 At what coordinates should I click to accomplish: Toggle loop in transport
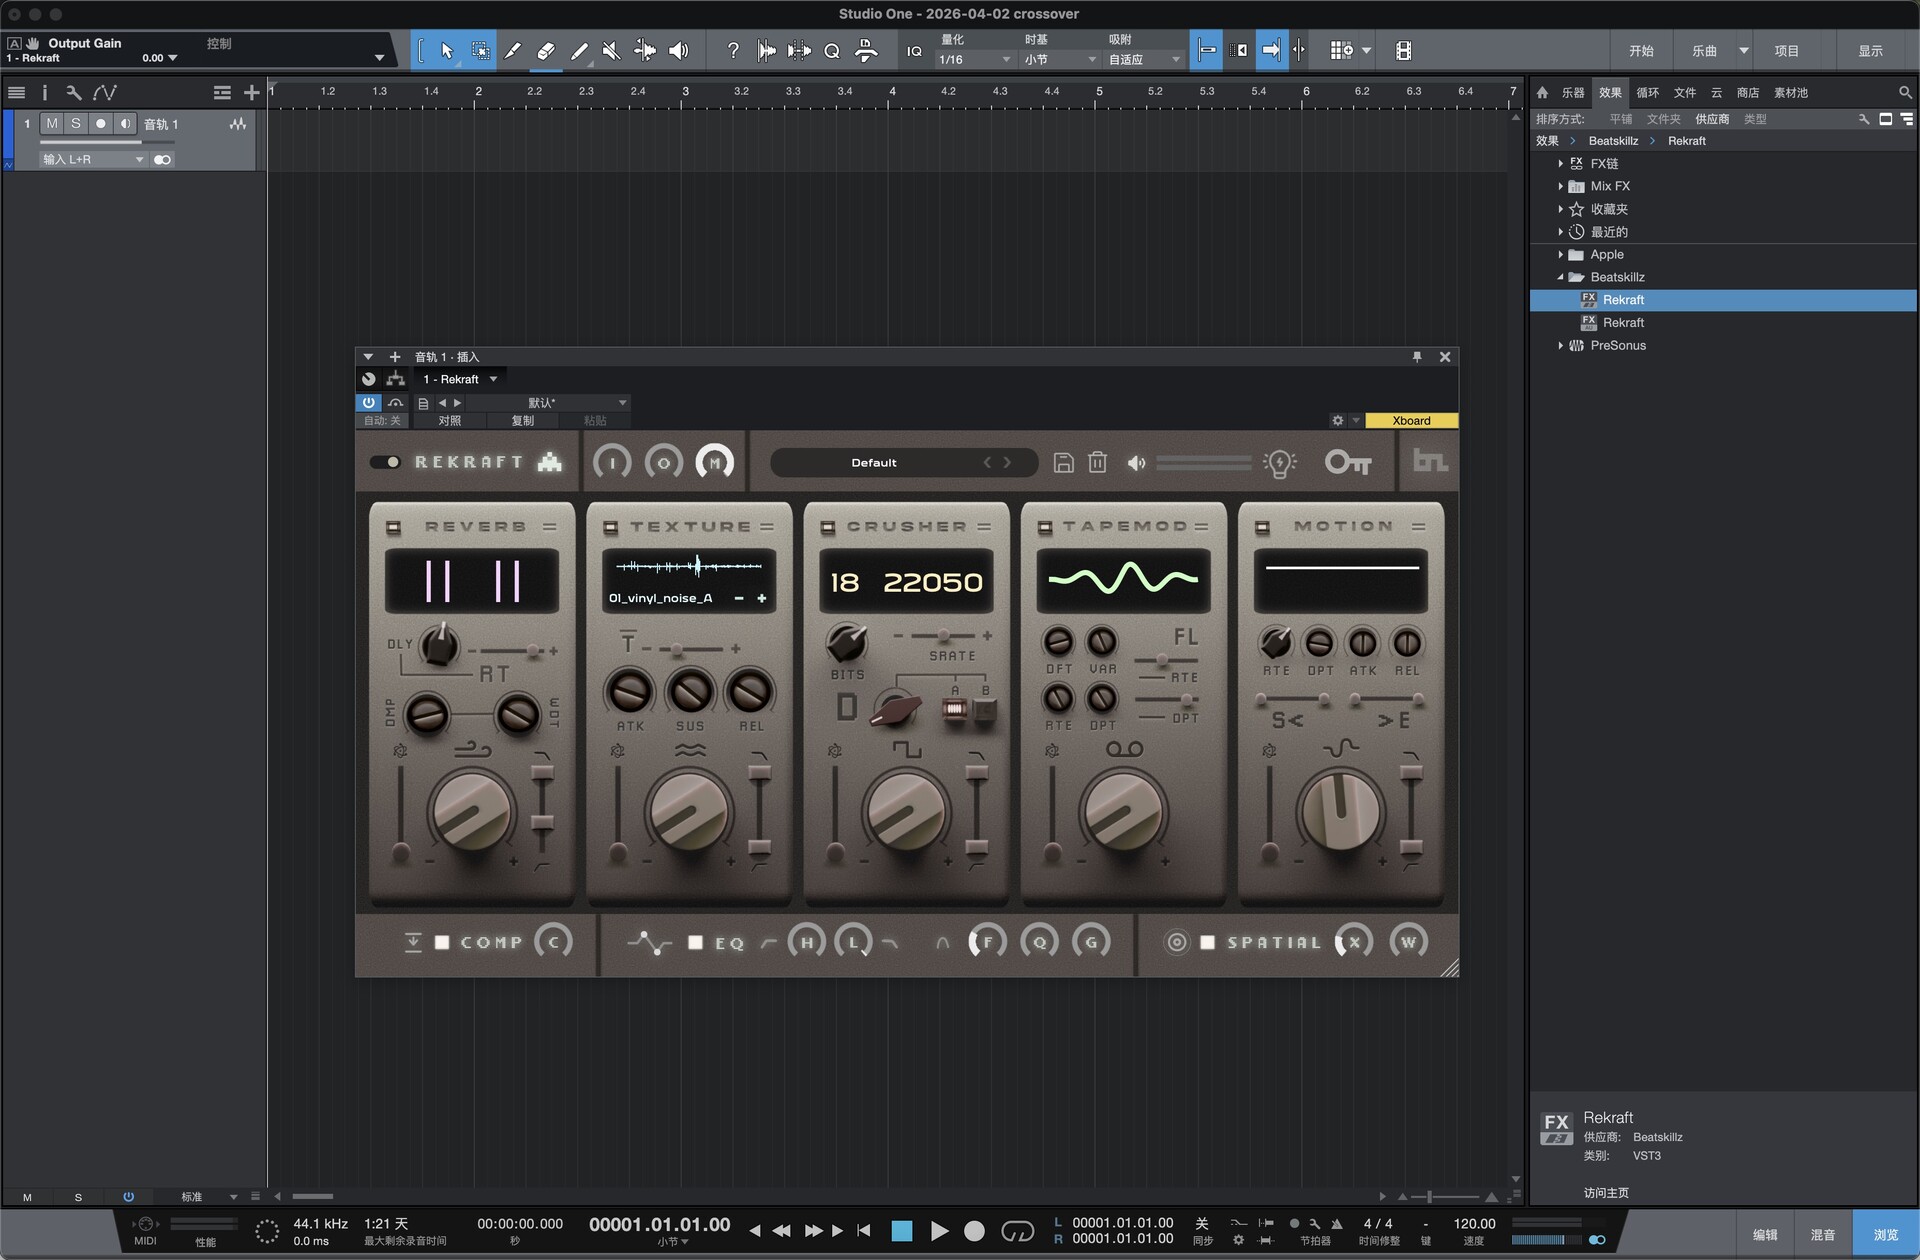(x=1017, y=1231)
